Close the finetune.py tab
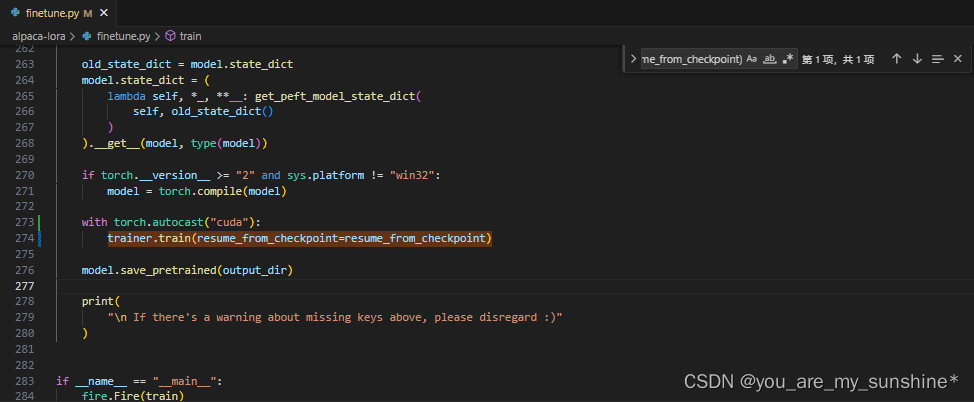 click(x=104, y=12)
